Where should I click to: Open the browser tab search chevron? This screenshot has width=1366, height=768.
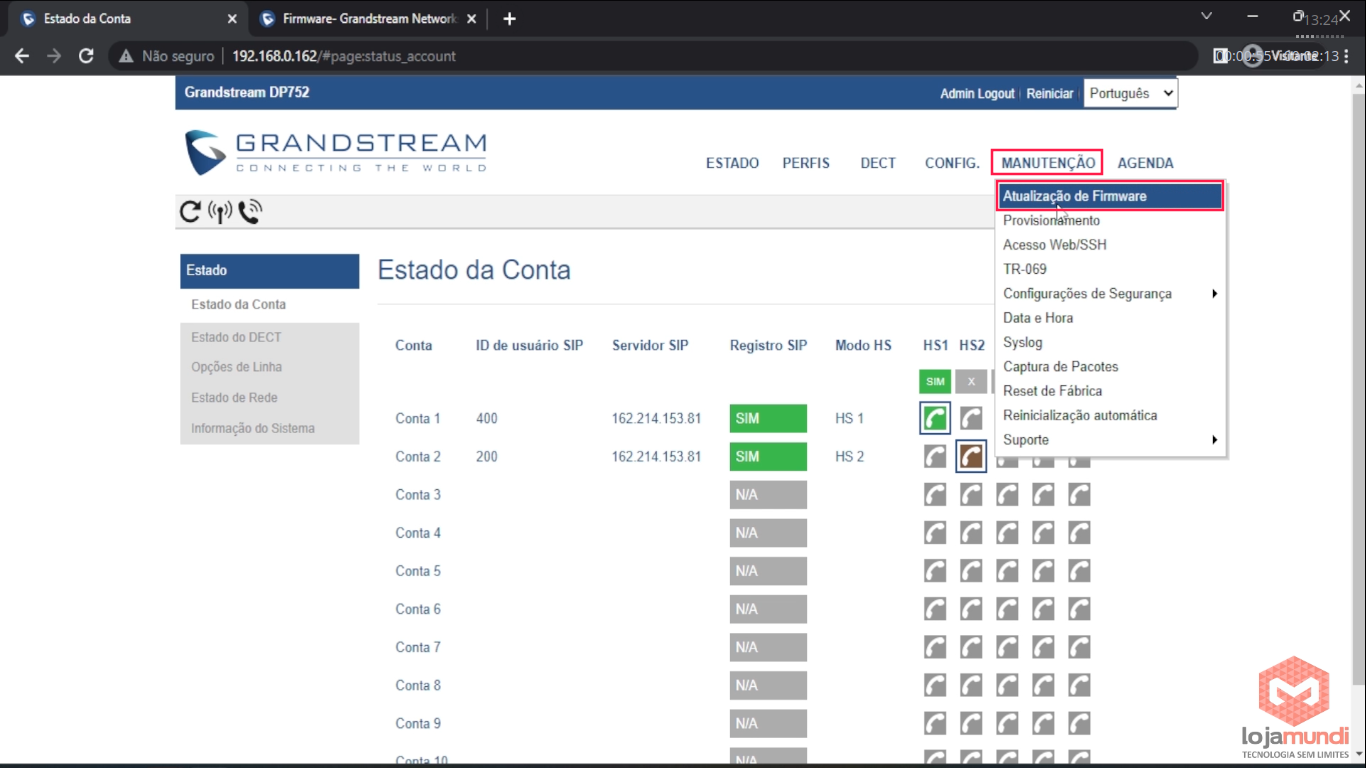(x=1206, y=17)
